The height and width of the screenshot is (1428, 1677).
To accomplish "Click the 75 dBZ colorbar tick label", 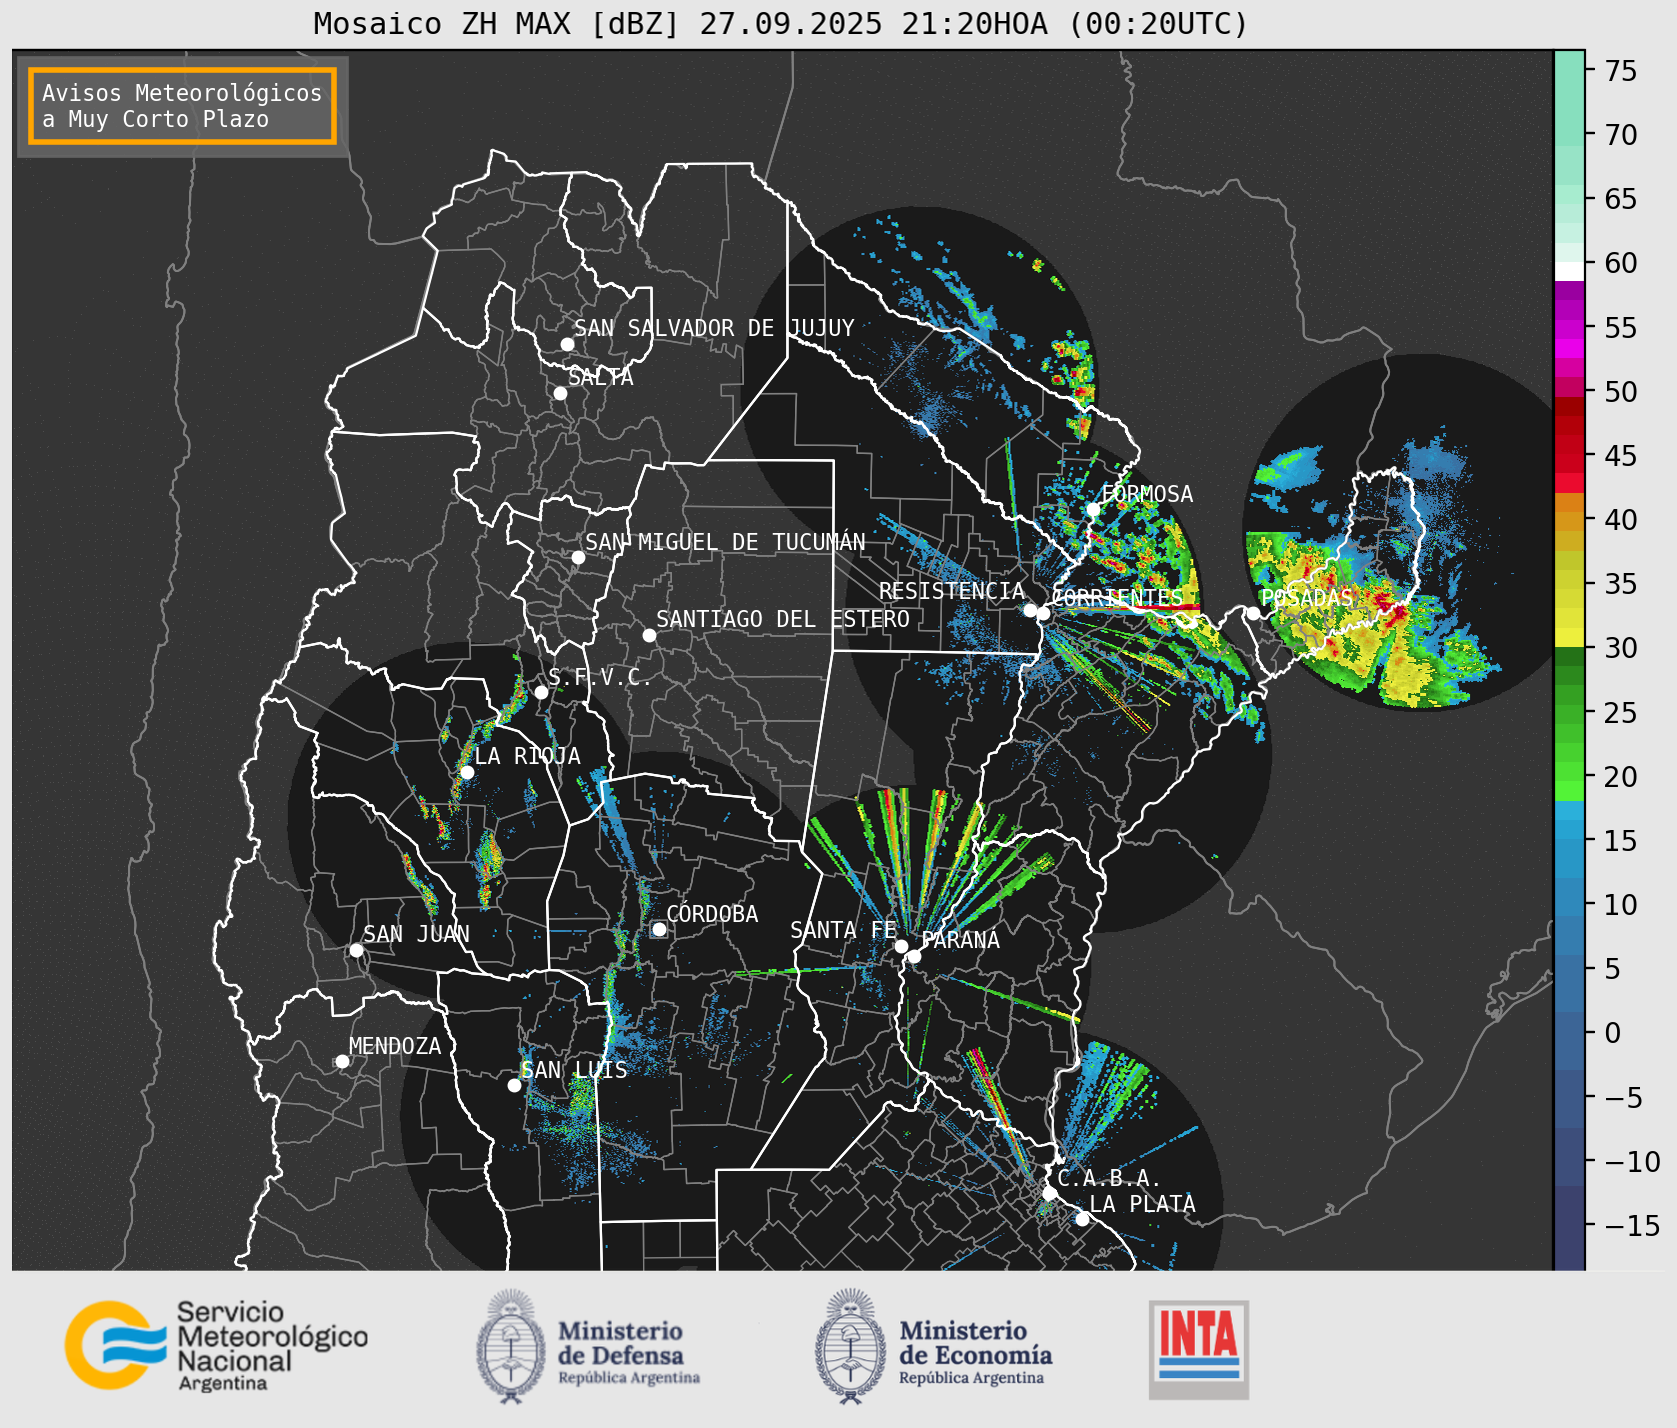I will 1621,71.
